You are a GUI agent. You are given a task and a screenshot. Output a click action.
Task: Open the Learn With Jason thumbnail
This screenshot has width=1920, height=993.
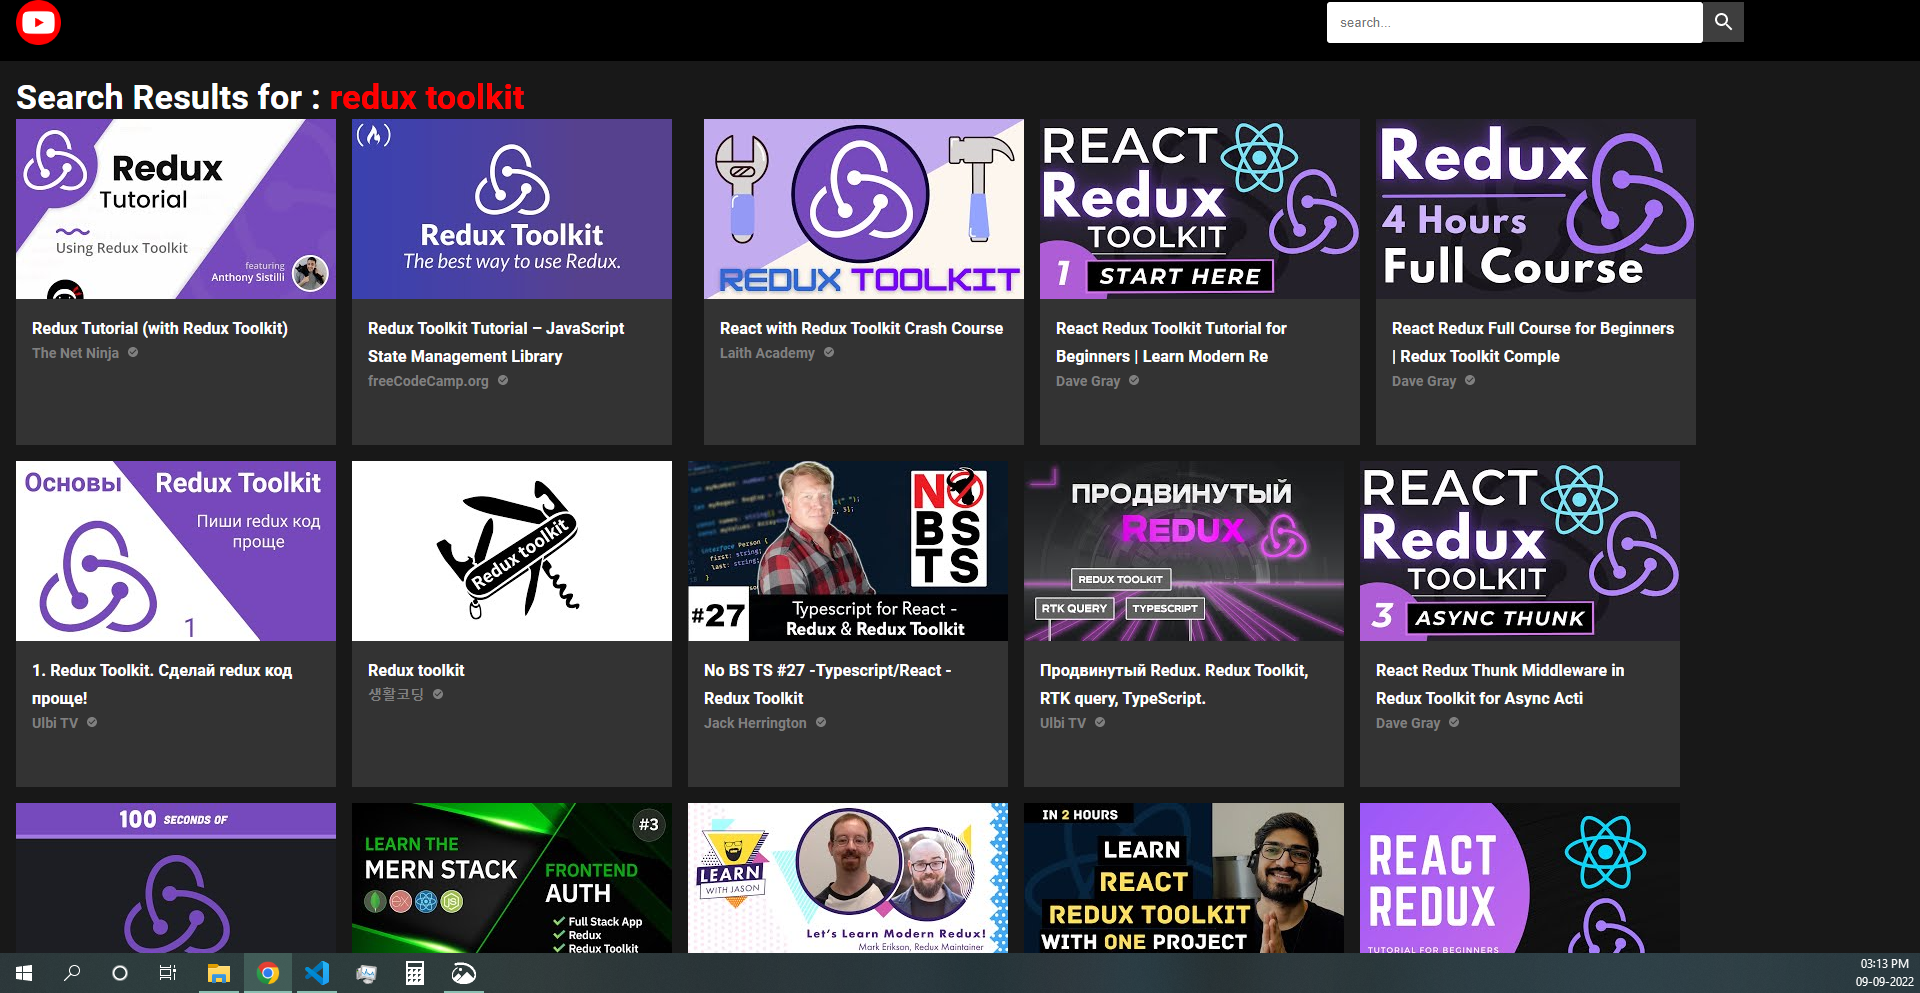(x=848, y=878)
